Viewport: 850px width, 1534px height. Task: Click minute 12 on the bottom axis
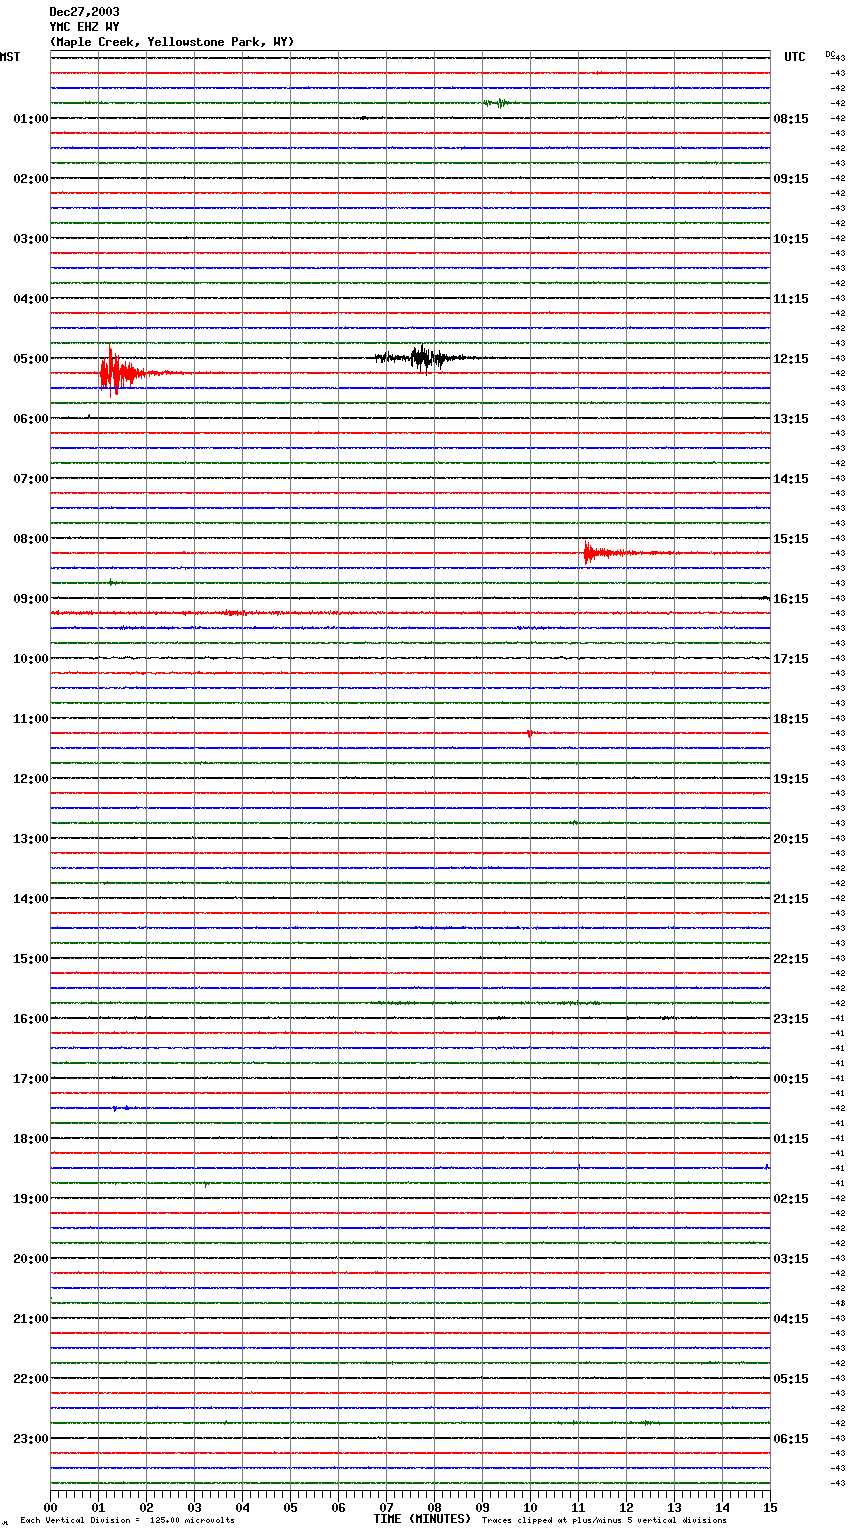626,1507
